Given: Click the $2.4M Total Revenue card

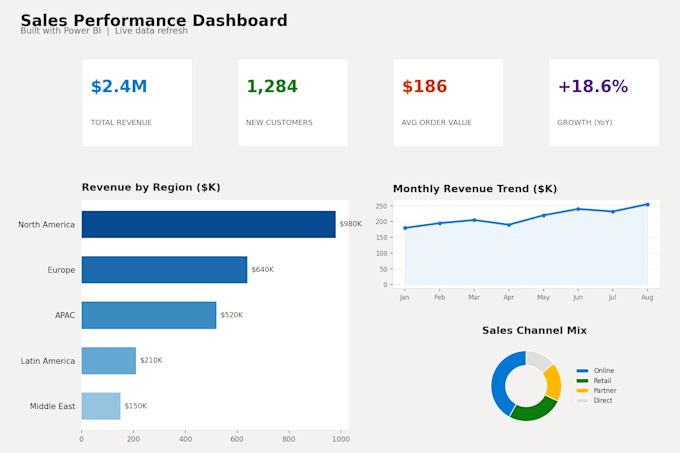Looking at the screenshot, I should point(137,103).
